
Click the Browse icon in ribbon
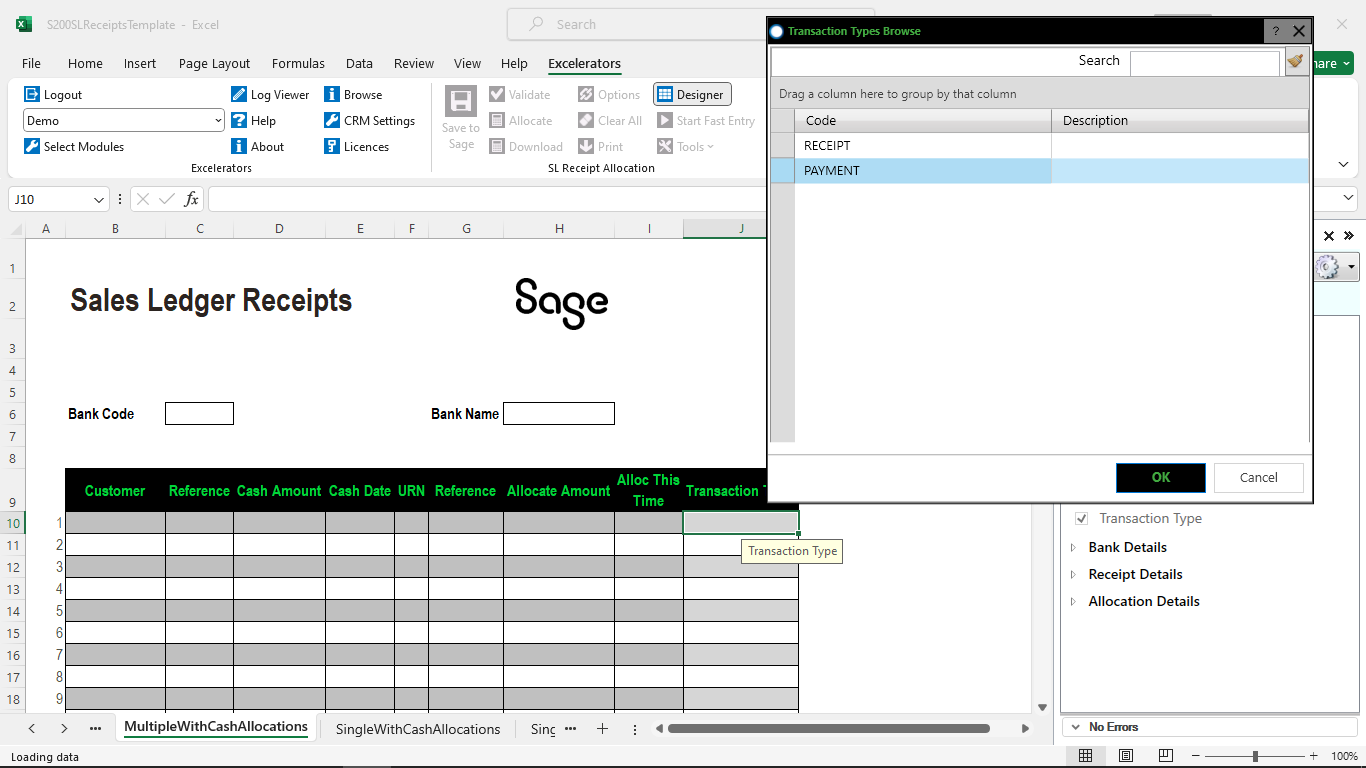pyautogui.click(x=332, y=94)
